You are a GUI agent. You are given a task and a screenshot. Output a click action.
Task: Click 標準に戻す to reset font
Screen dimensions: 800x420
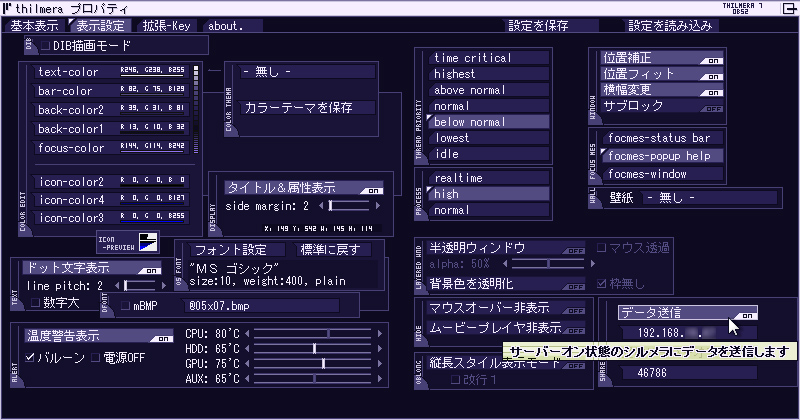[333, 250]
